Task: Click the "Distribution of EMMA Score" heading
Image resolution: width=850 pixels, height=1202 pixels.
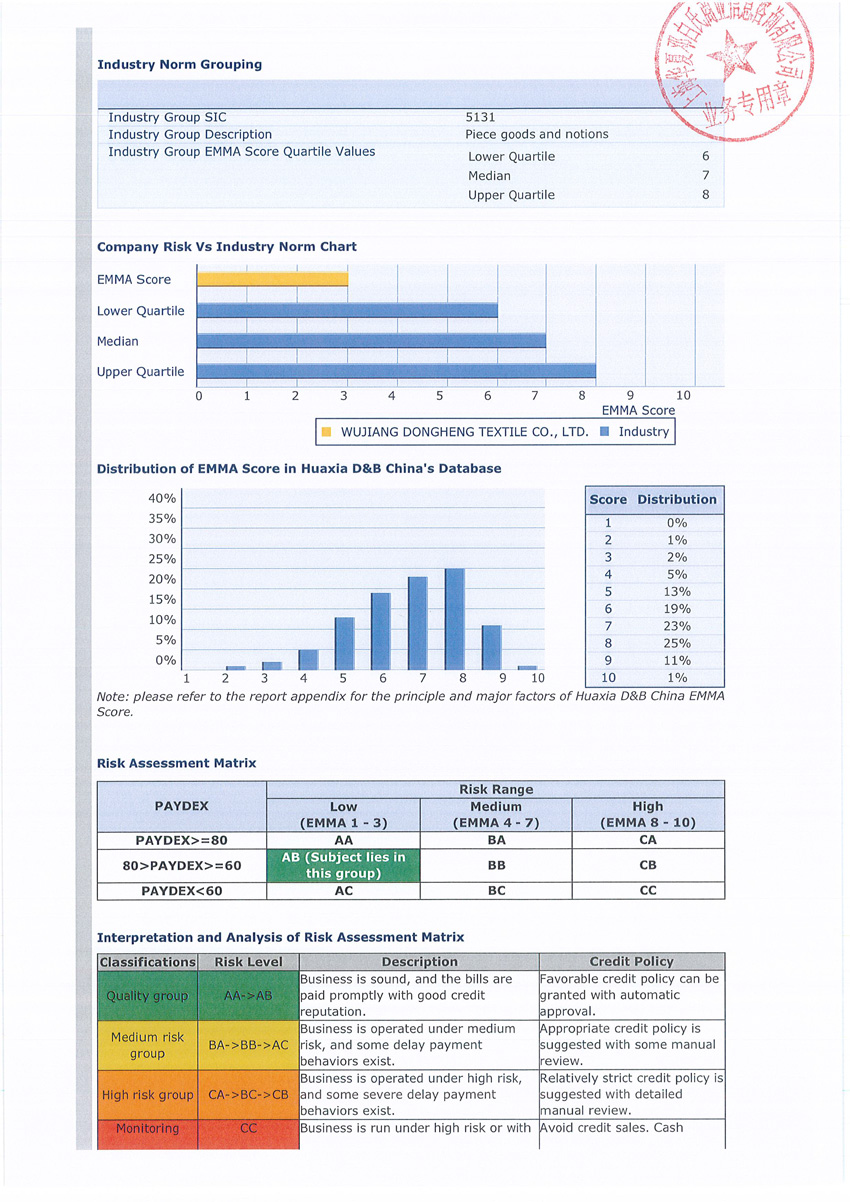Action: click(299, 468)
